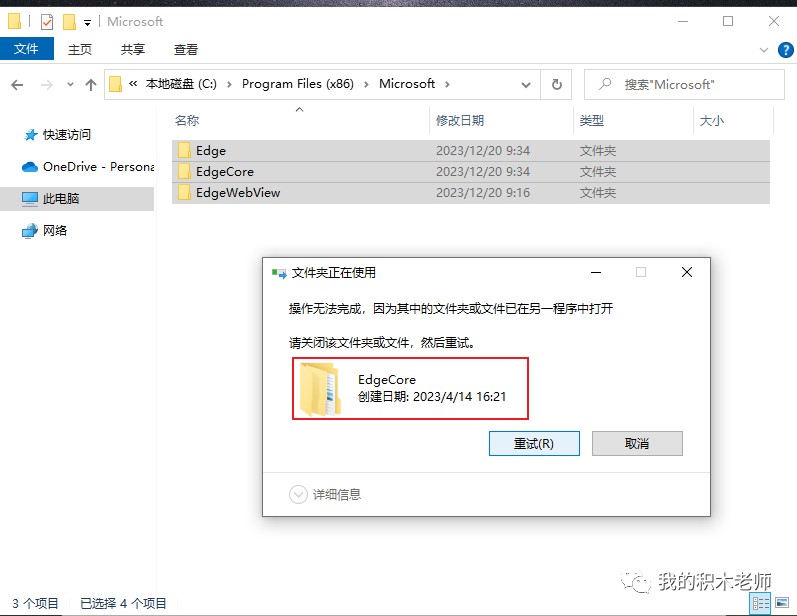The image size is (797, 616).
Task: Click Microsoft segment in address path
Action: point(407,84)
